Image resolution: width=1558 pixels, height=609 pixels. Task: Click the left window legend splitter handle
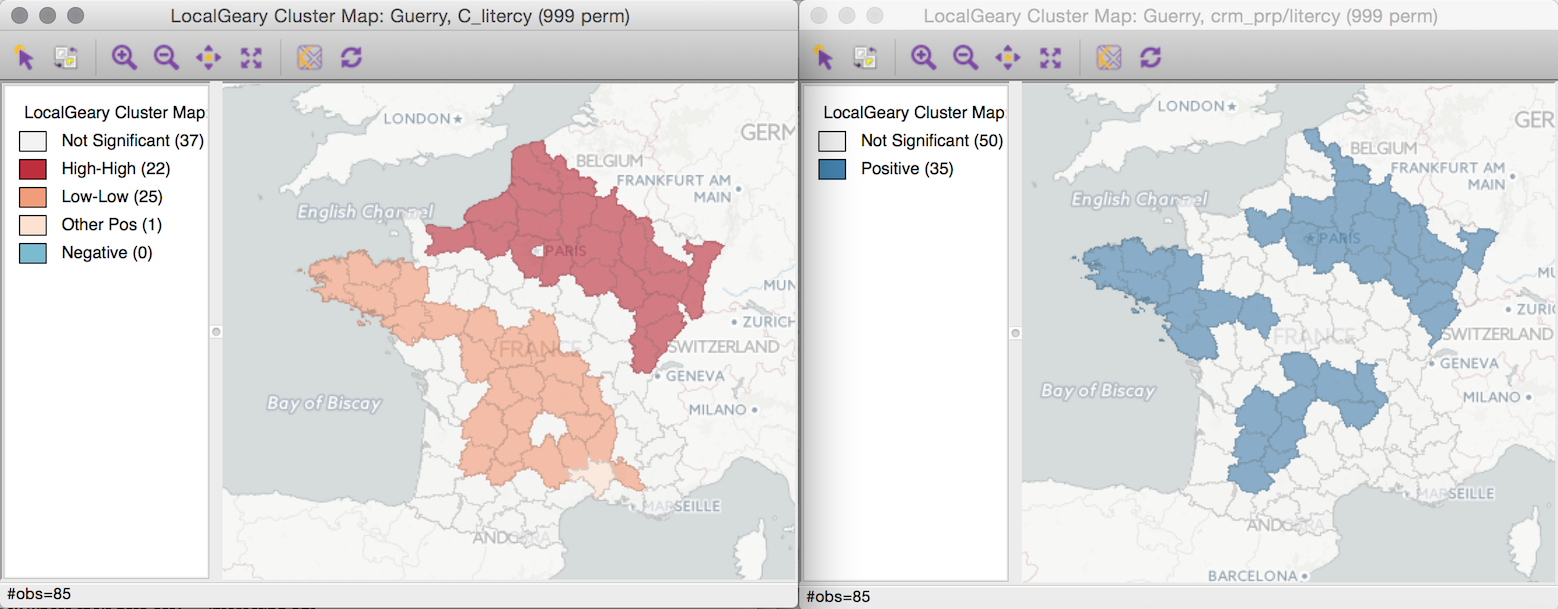click(x=216, y=331)
